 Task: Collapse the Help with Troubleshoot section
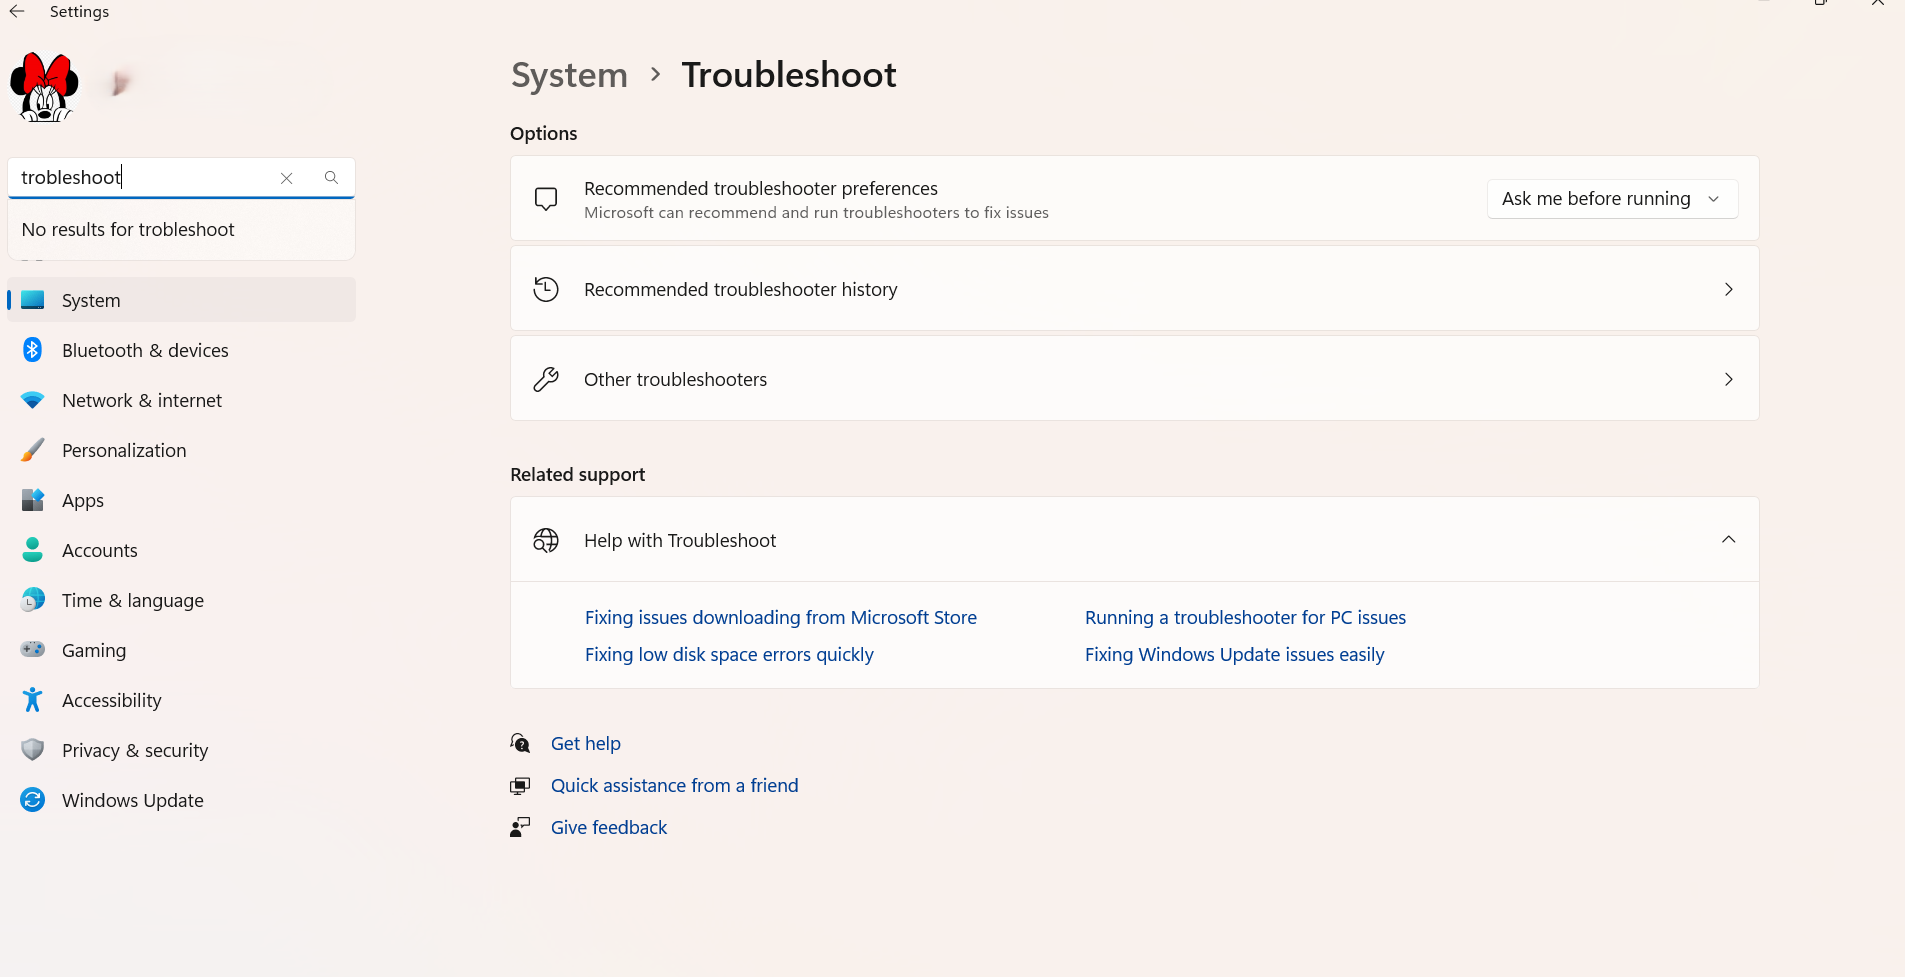[1728, 540]
